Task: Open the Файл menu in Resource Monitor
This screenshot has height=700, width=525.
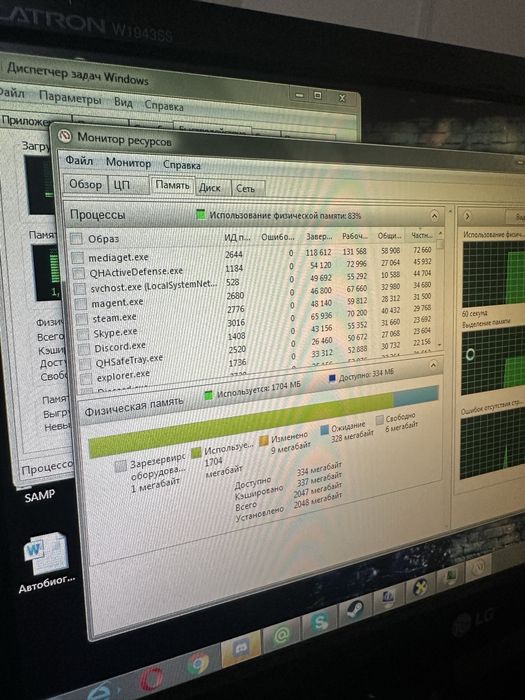Action: click(79, 160)
